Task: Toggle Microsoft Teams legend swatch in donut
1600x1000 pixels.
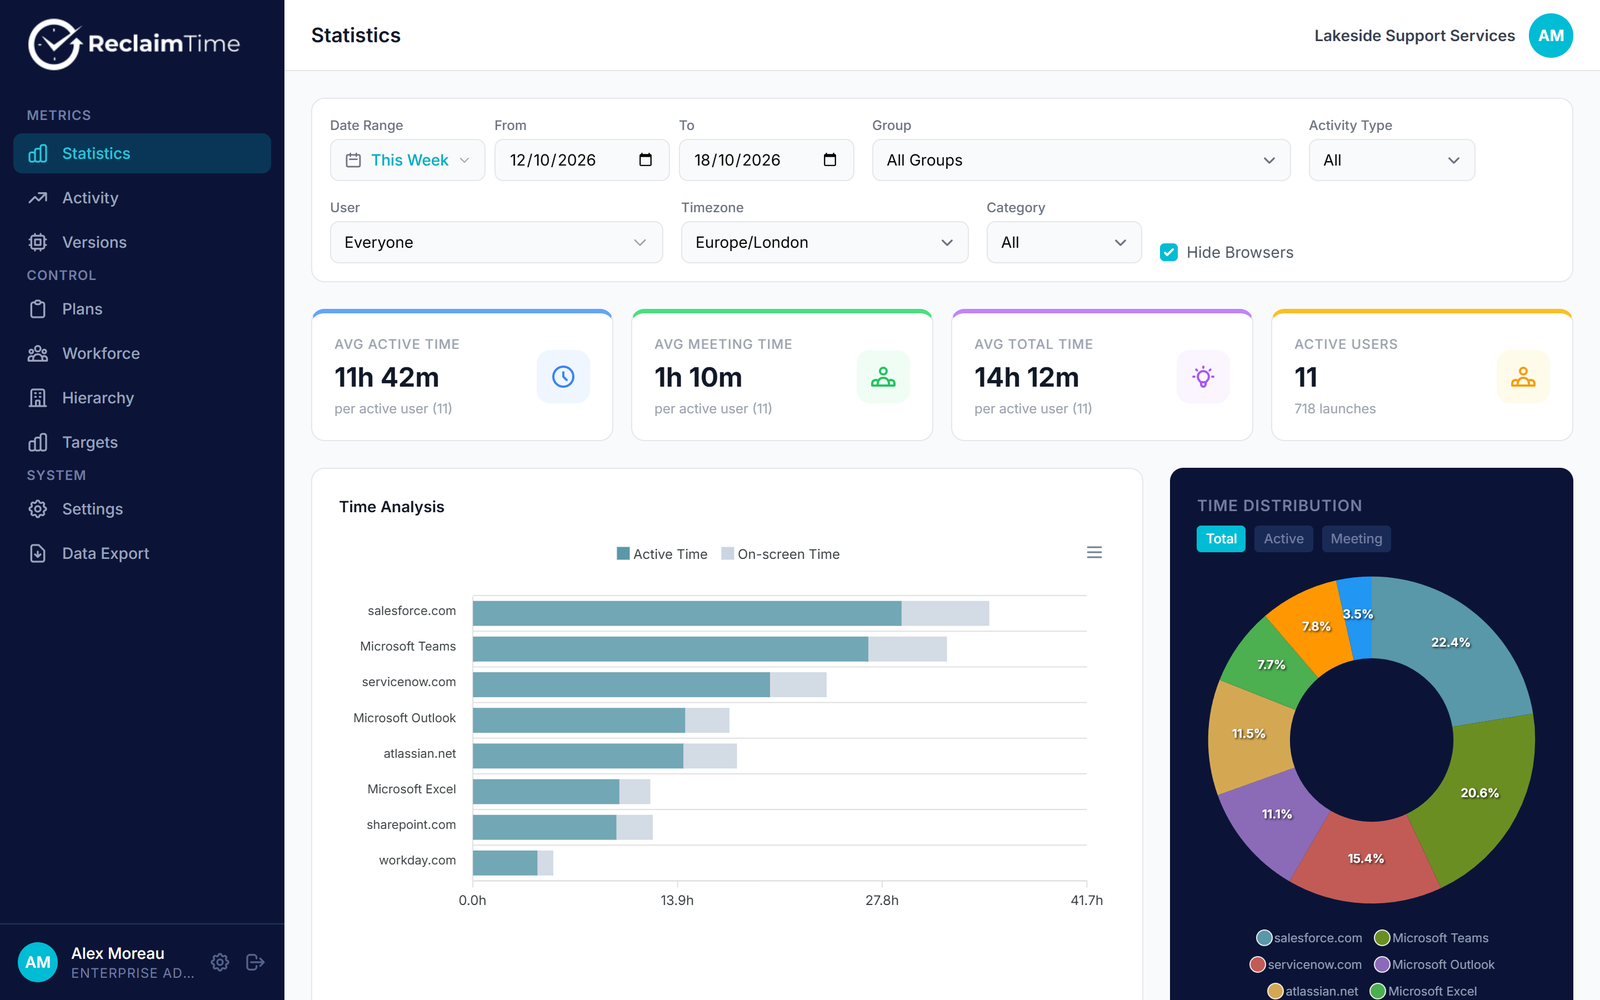Action: 1382,938
